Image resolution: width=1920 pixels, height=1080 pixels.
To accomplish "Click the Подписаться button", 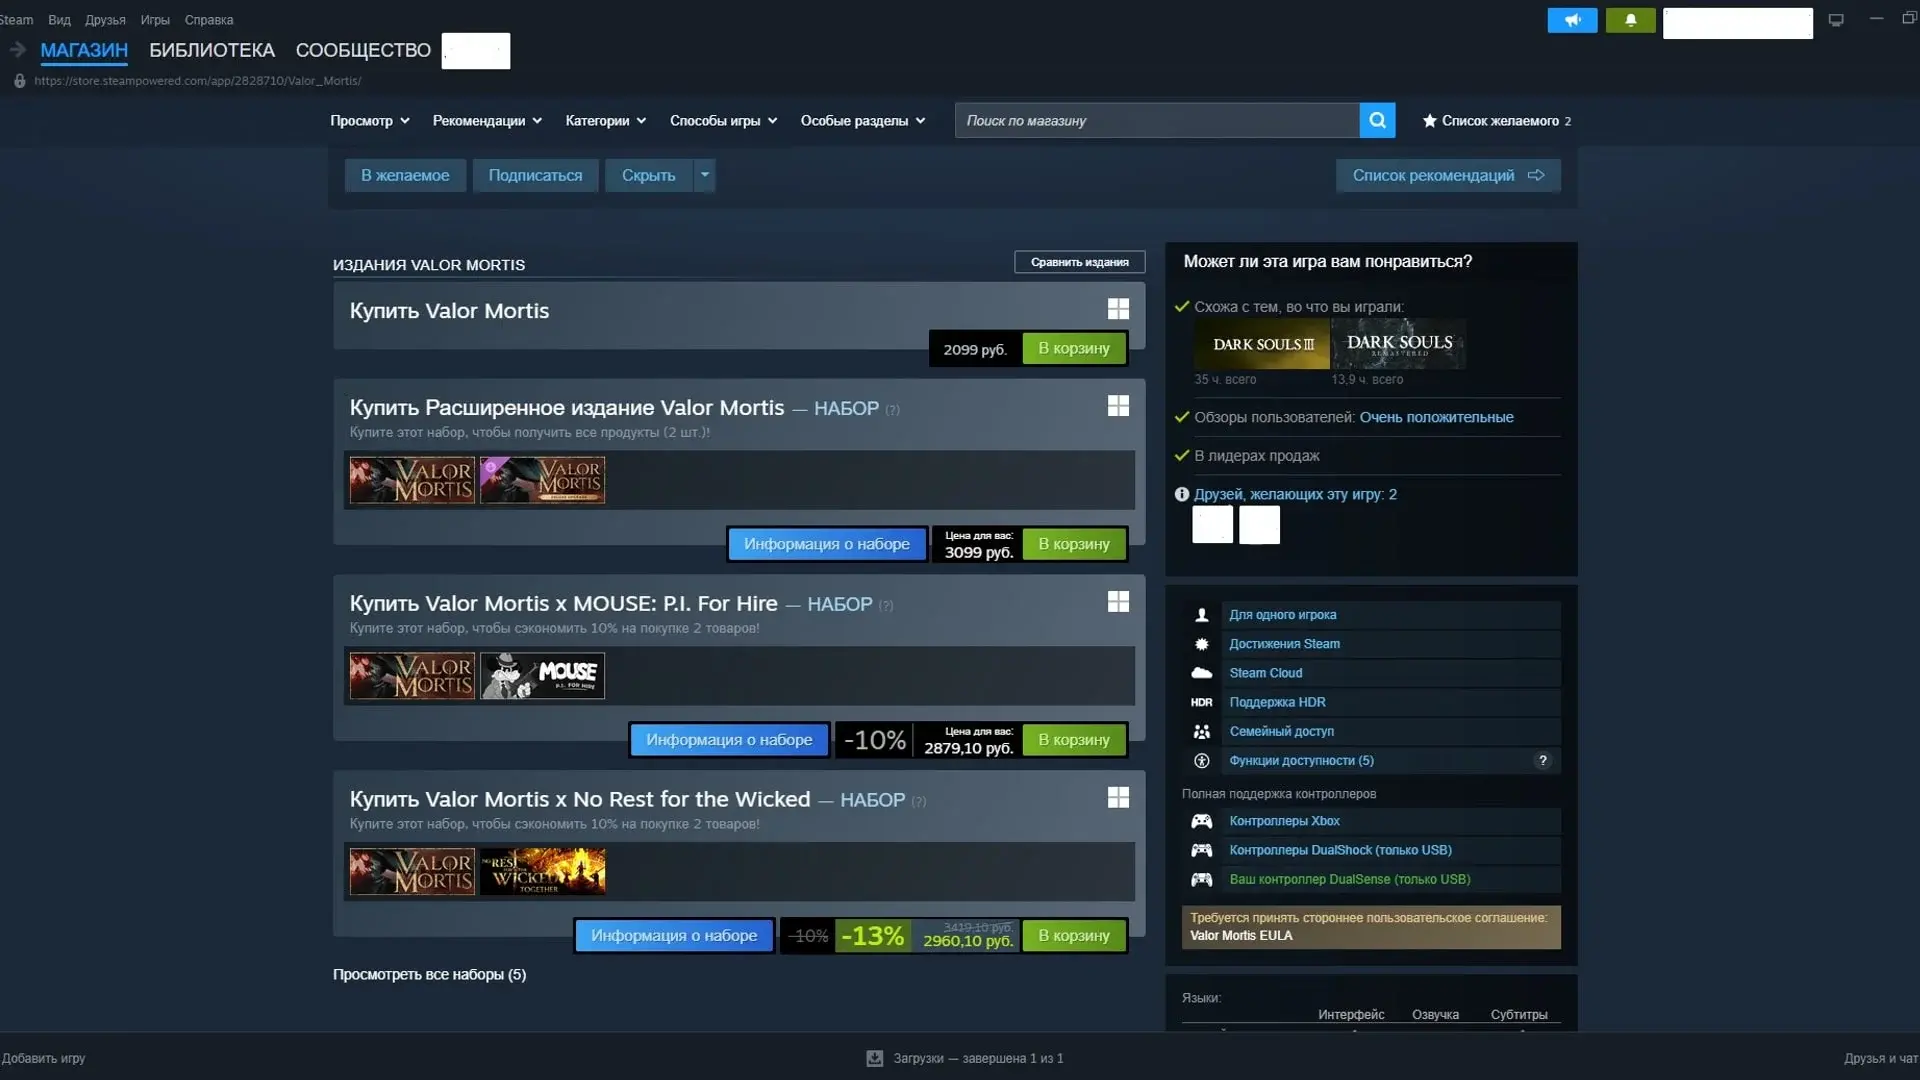I will 535,175.
